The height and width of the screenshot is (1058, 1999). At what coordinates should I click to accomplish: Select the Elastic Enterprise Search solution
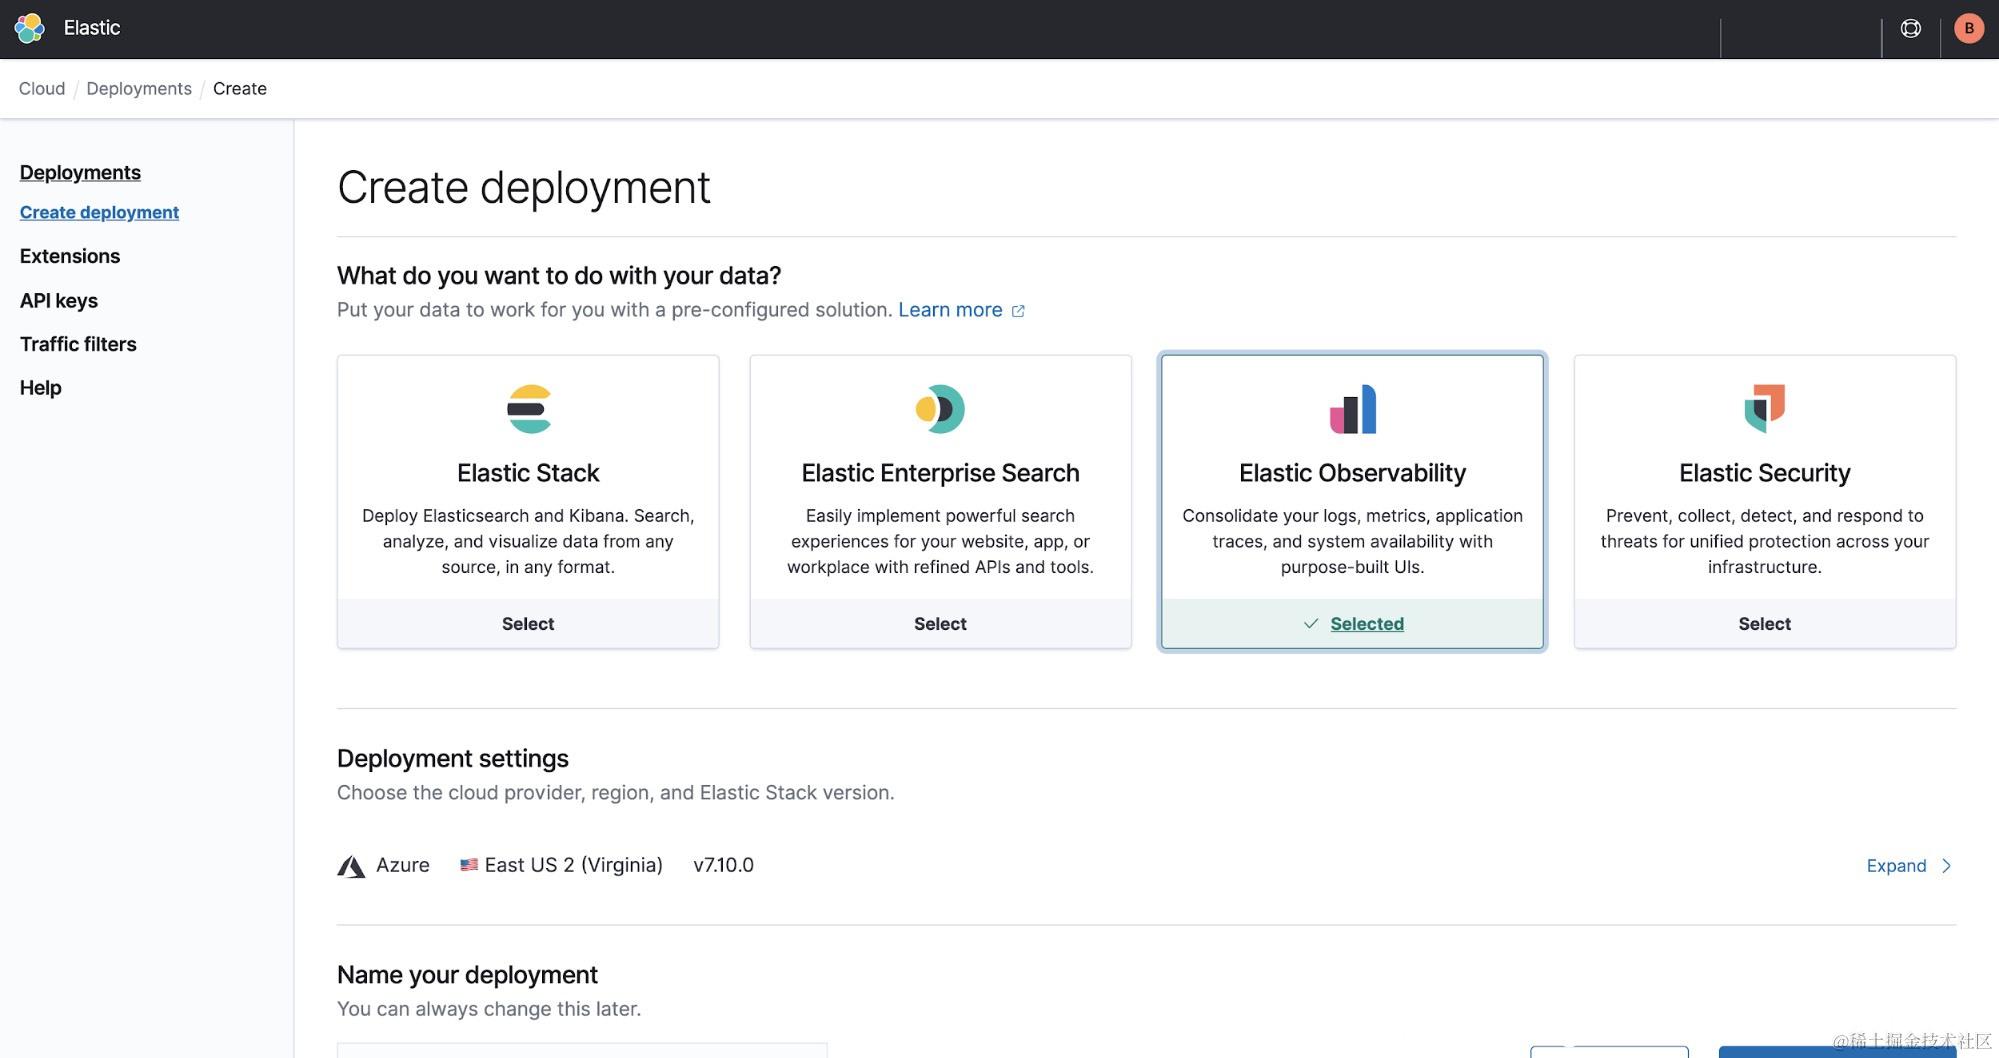point(940,624)
